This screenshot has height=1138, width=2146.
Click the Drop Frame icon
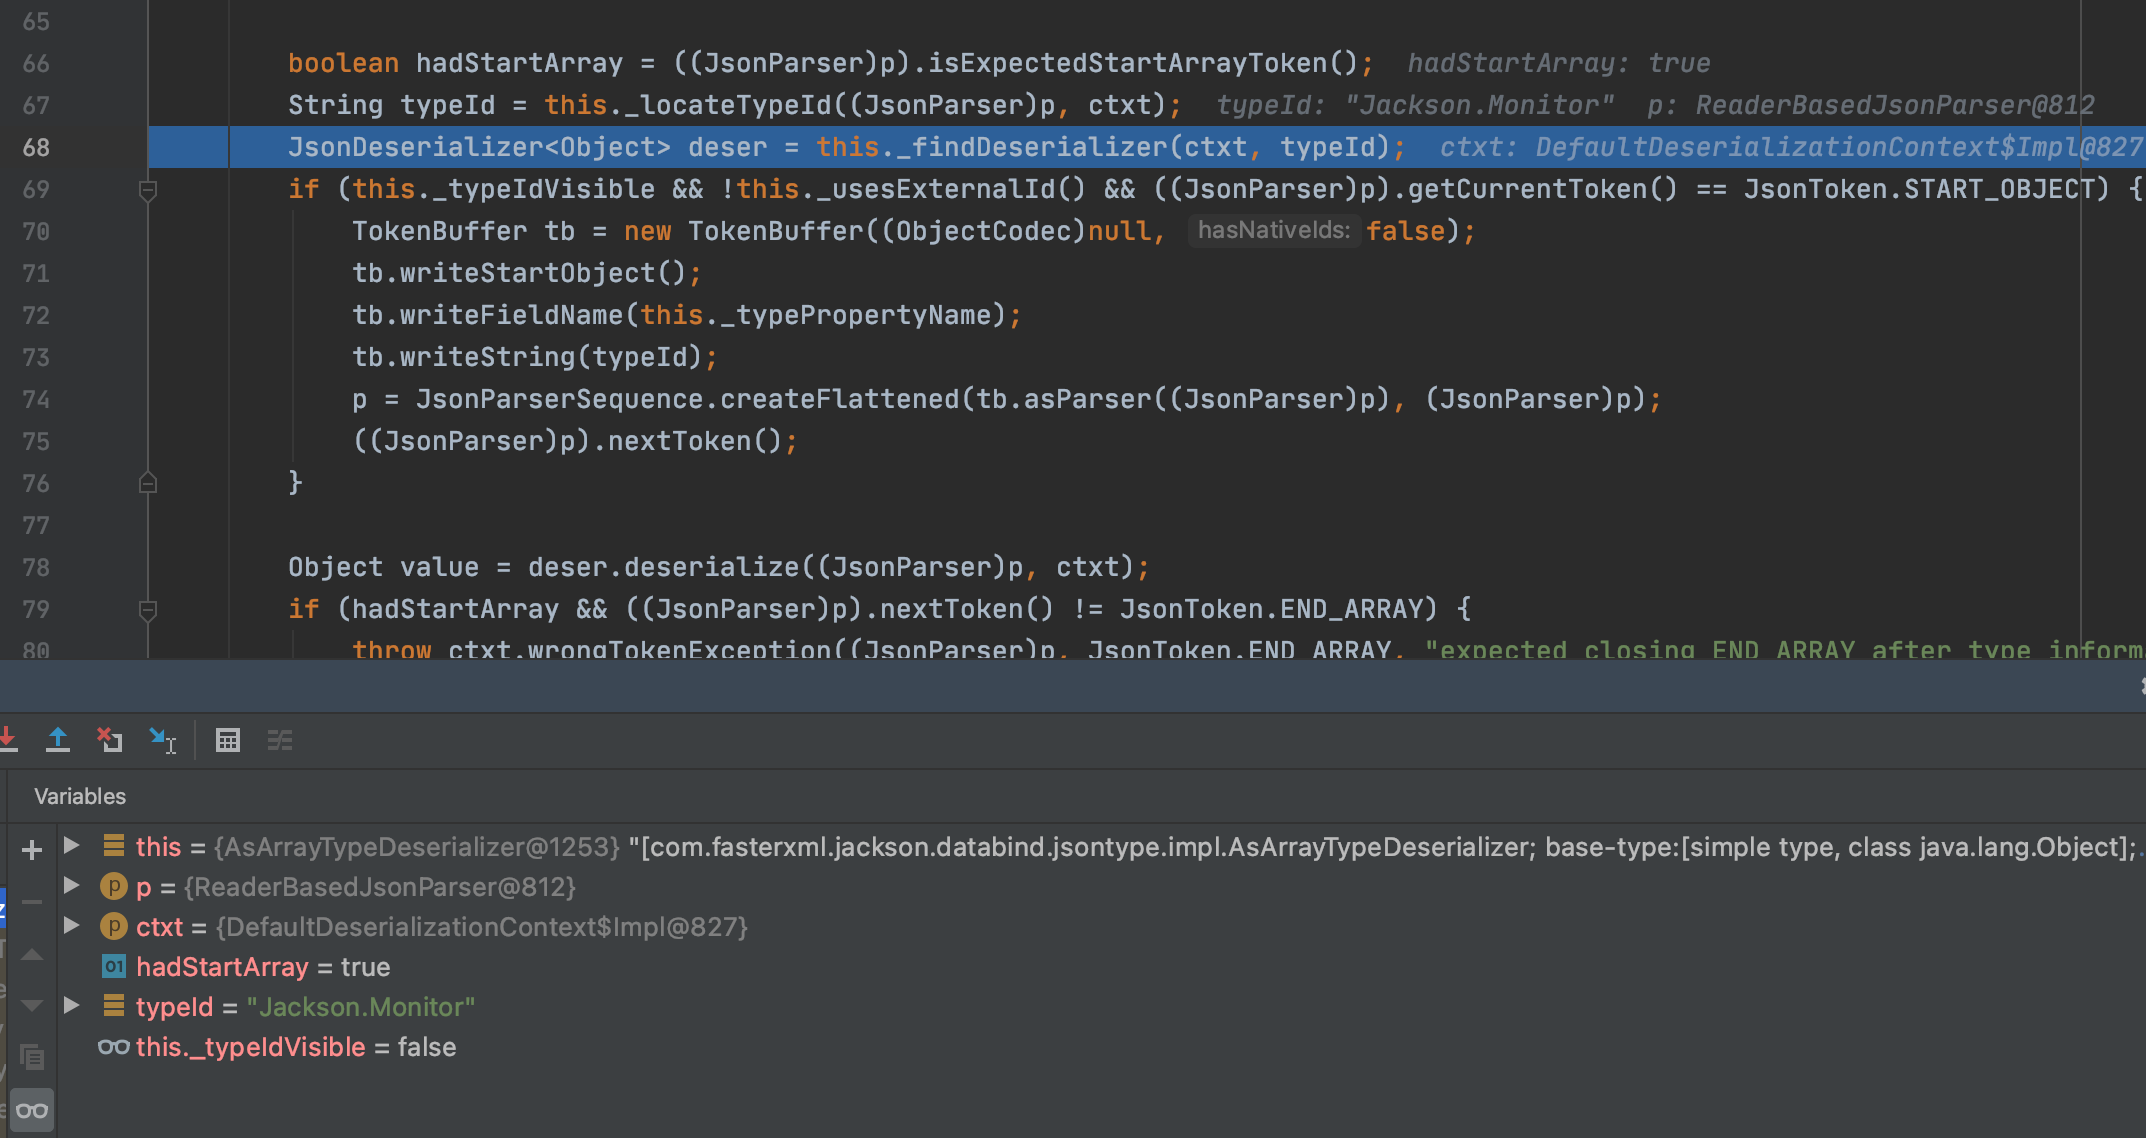(x=110, y=740)
